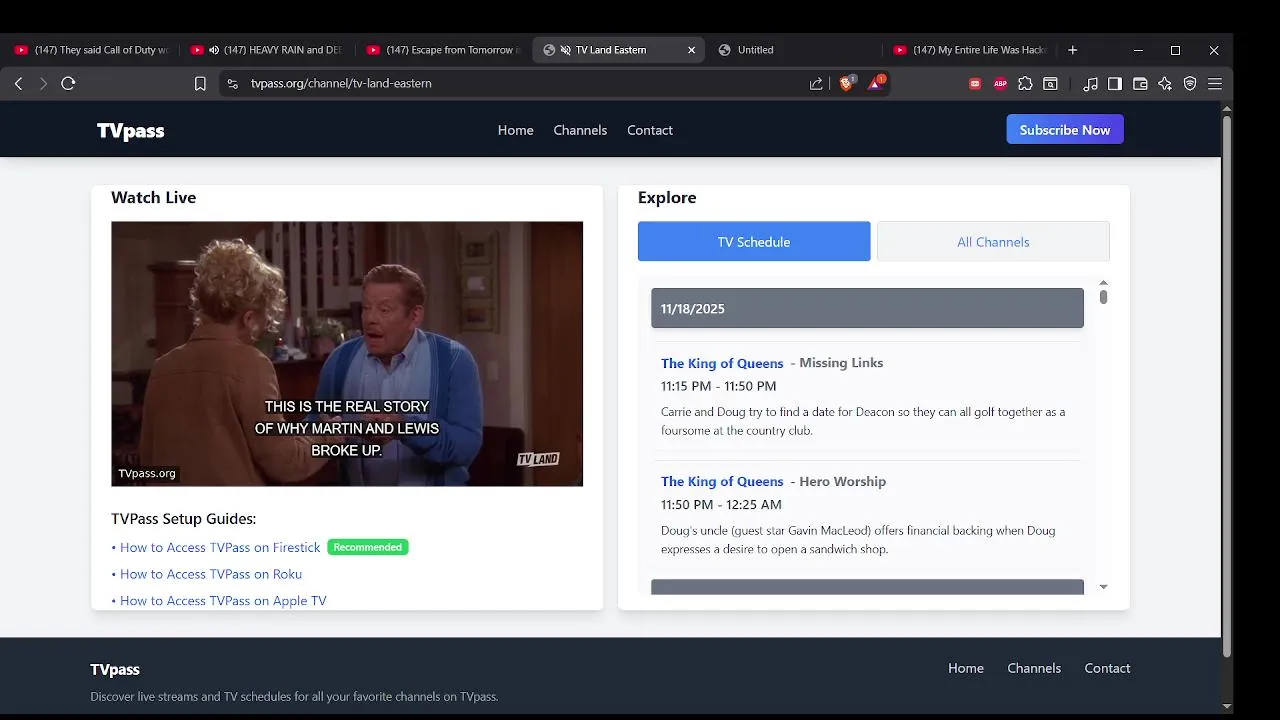This screenshot has height=720, width=1280.
Task: Click footer Contact link
Action: [1107, 668]
